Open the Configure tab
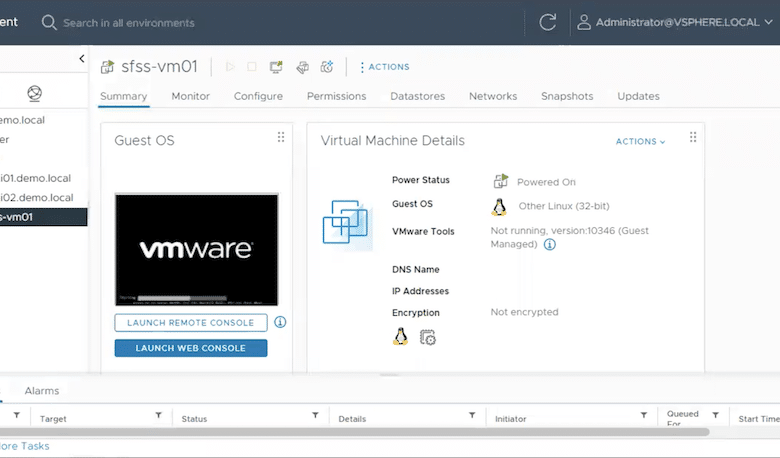 tap(258, 96)
